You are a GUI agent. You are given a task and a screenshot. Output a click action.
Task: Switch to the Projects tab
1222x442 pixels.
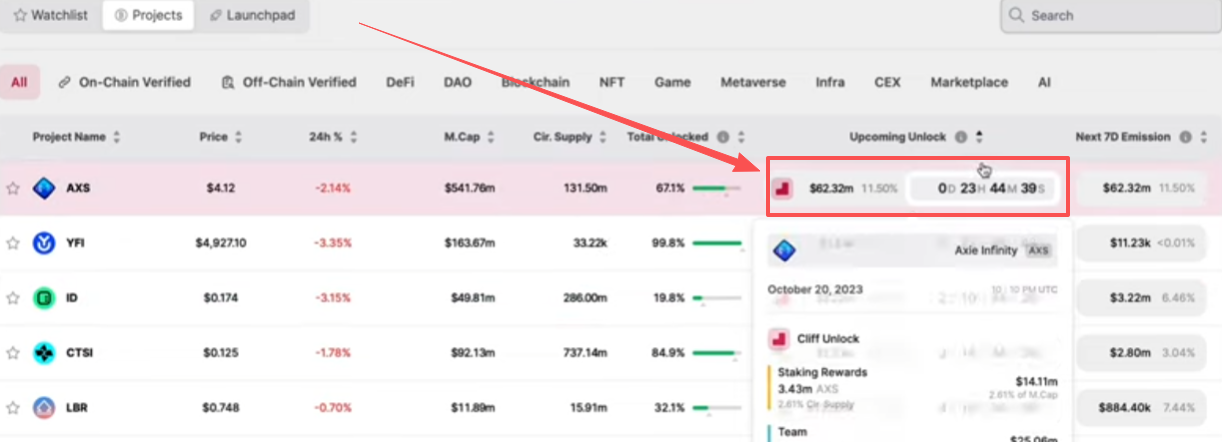pos(148,16)
